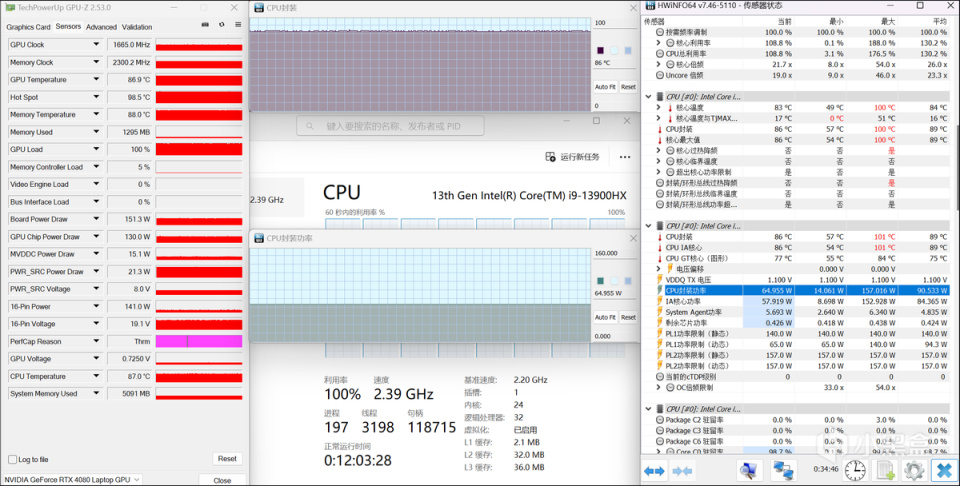Open Validation tab in GPU-Z
Viewport: 960px width, 486px height.
click(x=137, y=27)
